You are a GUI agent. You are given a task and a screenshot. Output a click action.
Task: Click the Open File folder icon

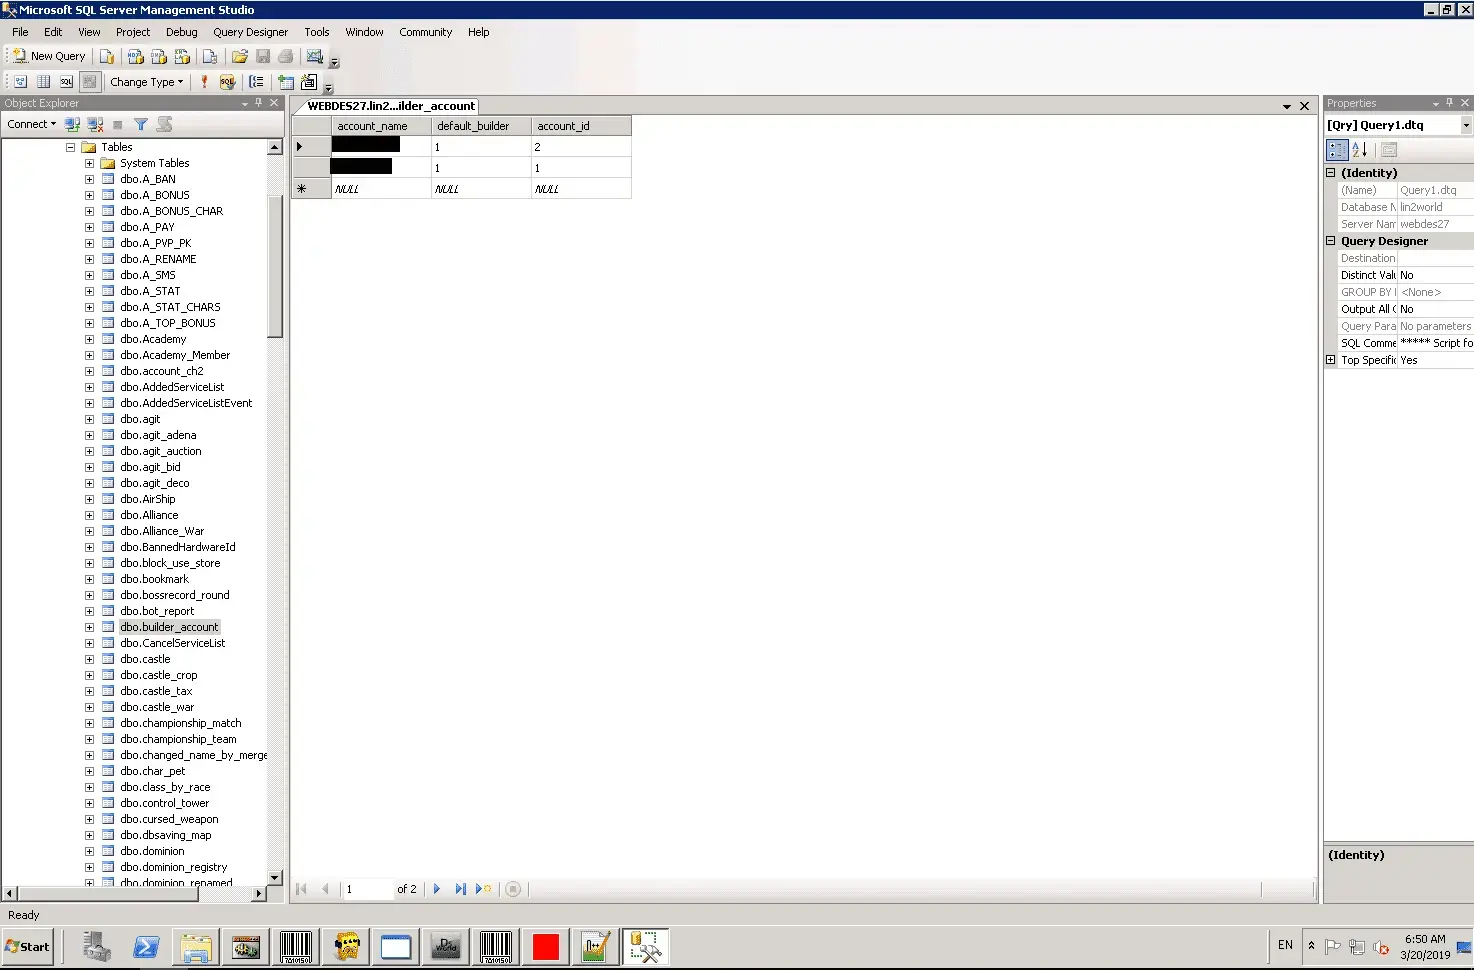click(x=240, y=56)
